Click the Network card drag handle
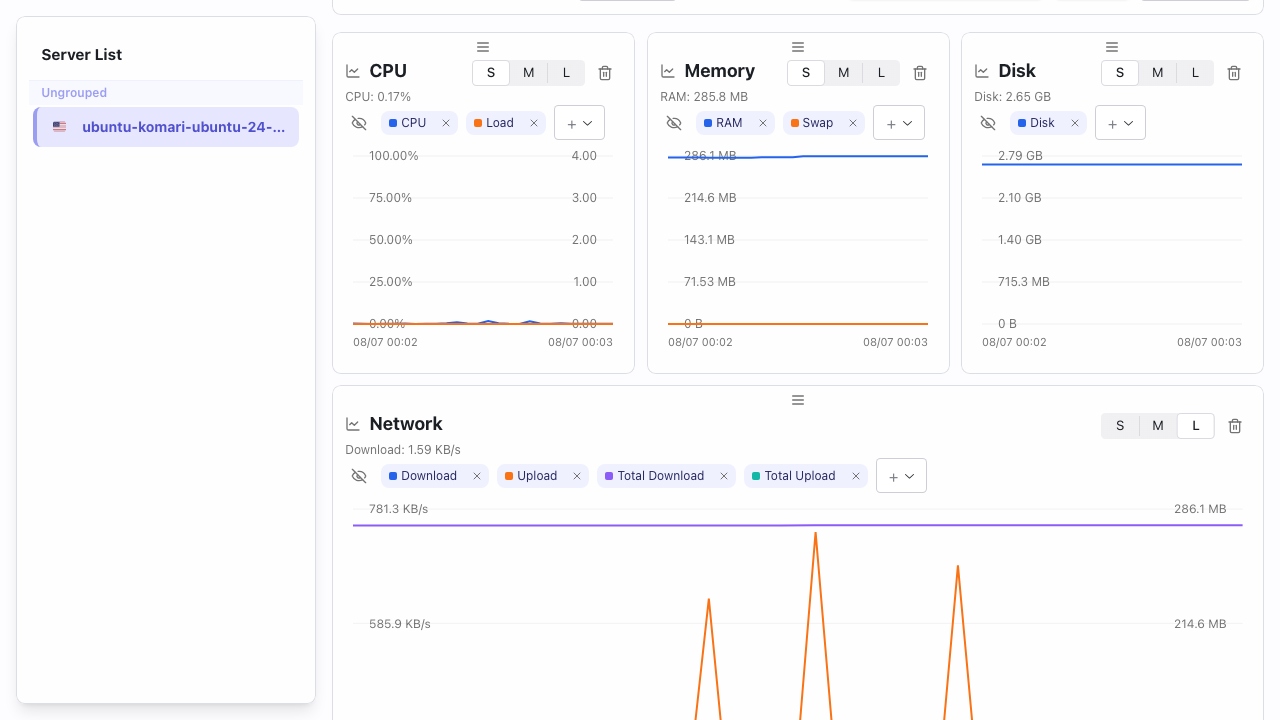 click(798, 400)
